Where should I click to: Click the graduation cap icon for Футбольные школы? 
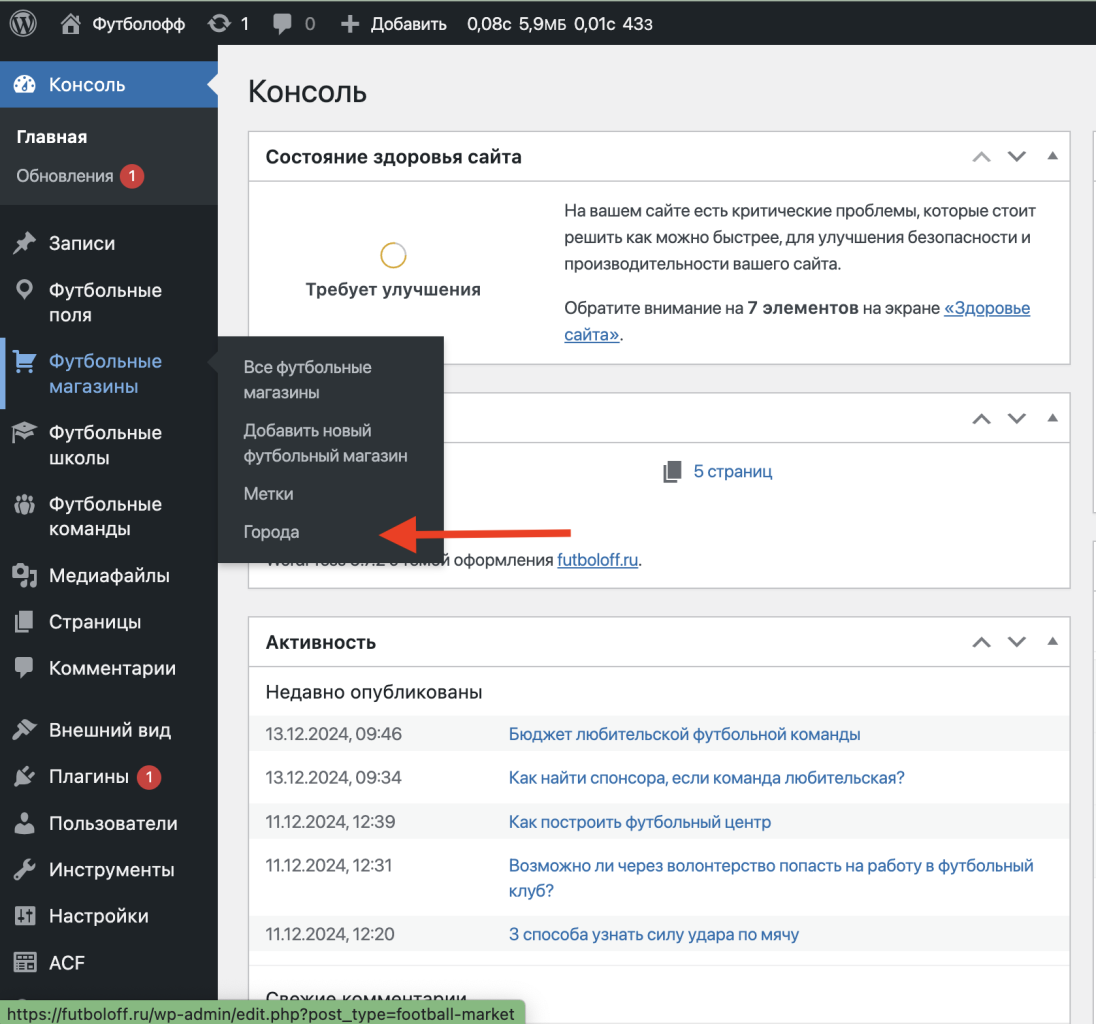pos(24,432)
